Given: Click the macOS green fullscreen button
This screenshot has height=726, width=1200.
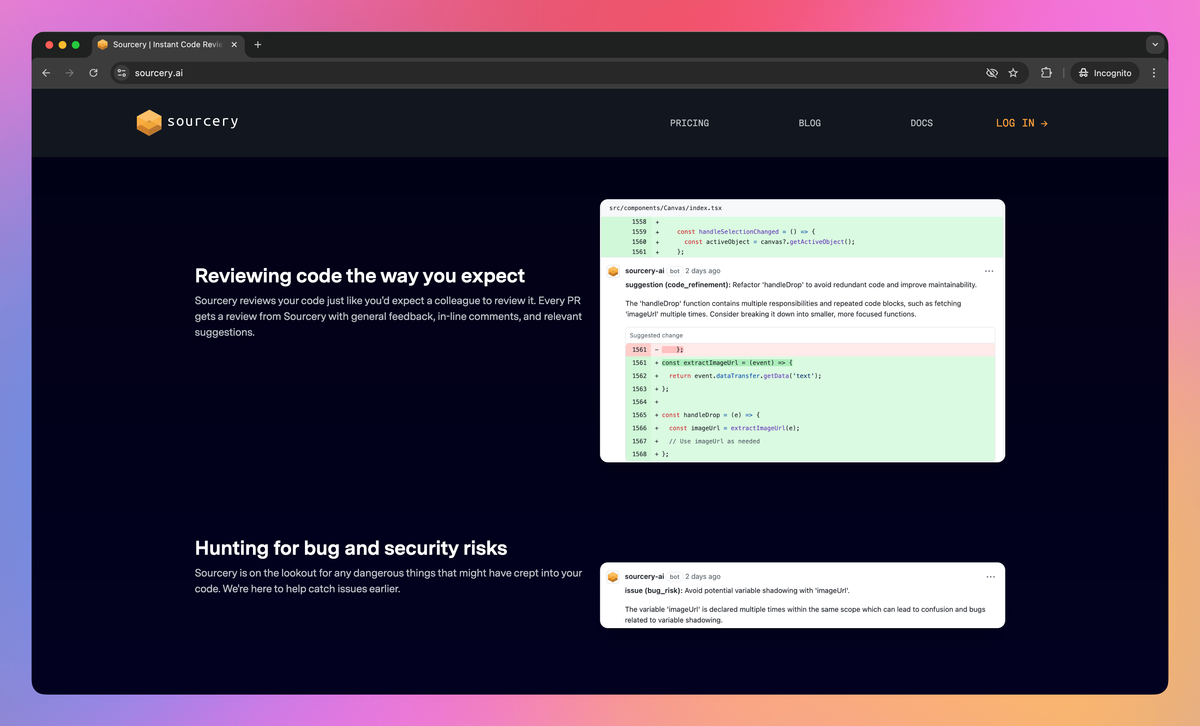Looking at the screenshot, I should [75, 45].
